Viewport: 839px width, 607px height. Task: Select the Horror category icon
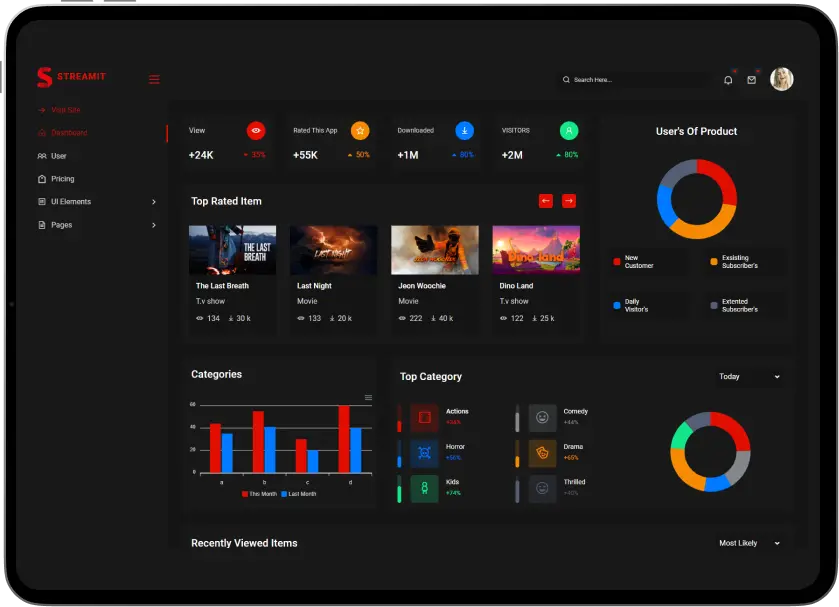point(422,453)
